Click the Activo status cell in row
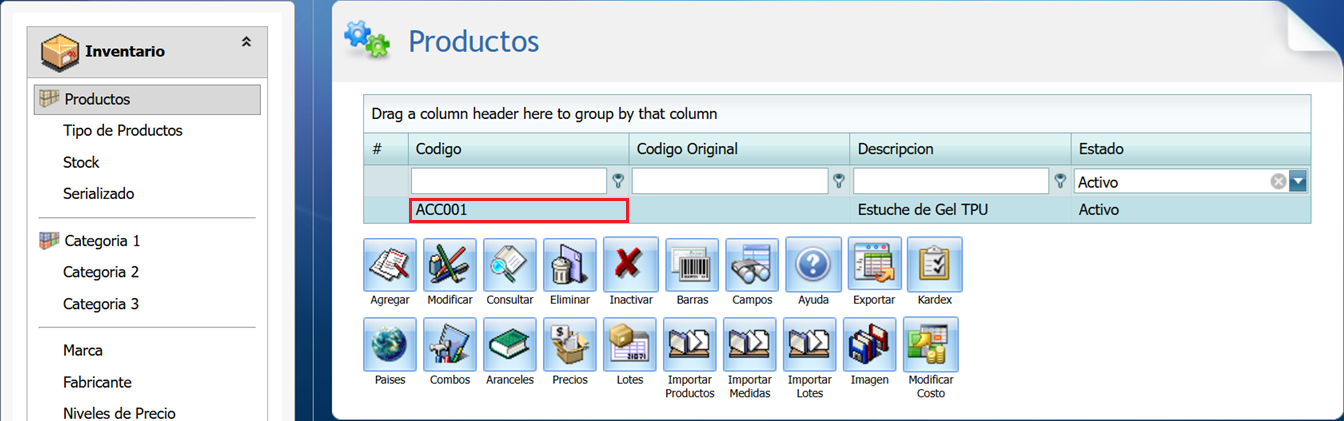The height and width of the screenshot is (421, 1344). pos(1190,210)
